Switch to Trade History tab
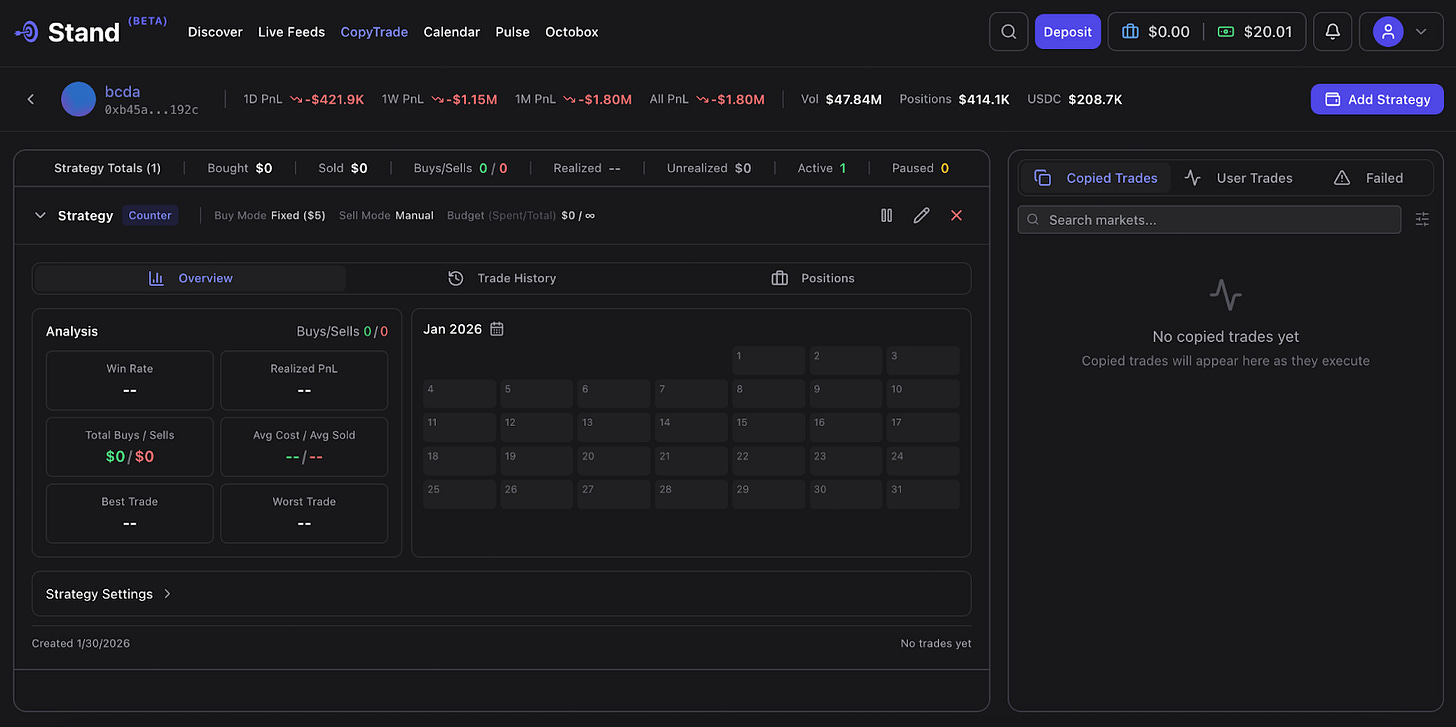This screenshot has width=1456, height=727. coord(502,278)
